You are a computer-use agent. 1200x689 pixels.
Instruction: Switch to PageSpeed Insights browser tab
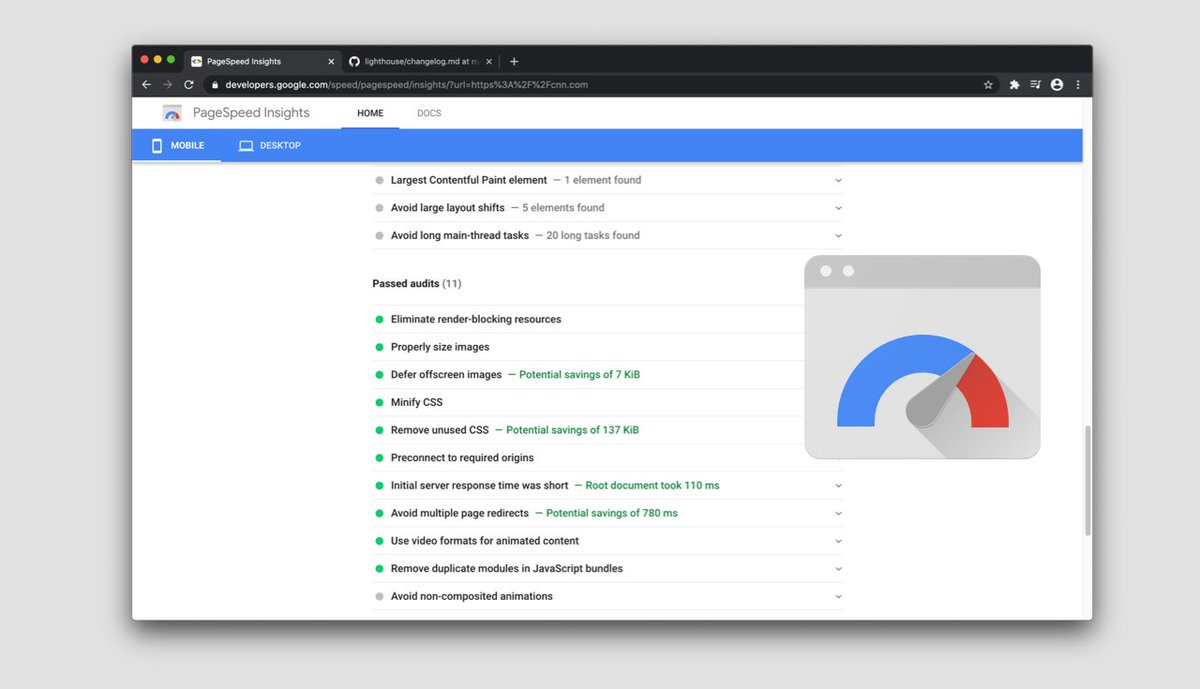(260, 61)
